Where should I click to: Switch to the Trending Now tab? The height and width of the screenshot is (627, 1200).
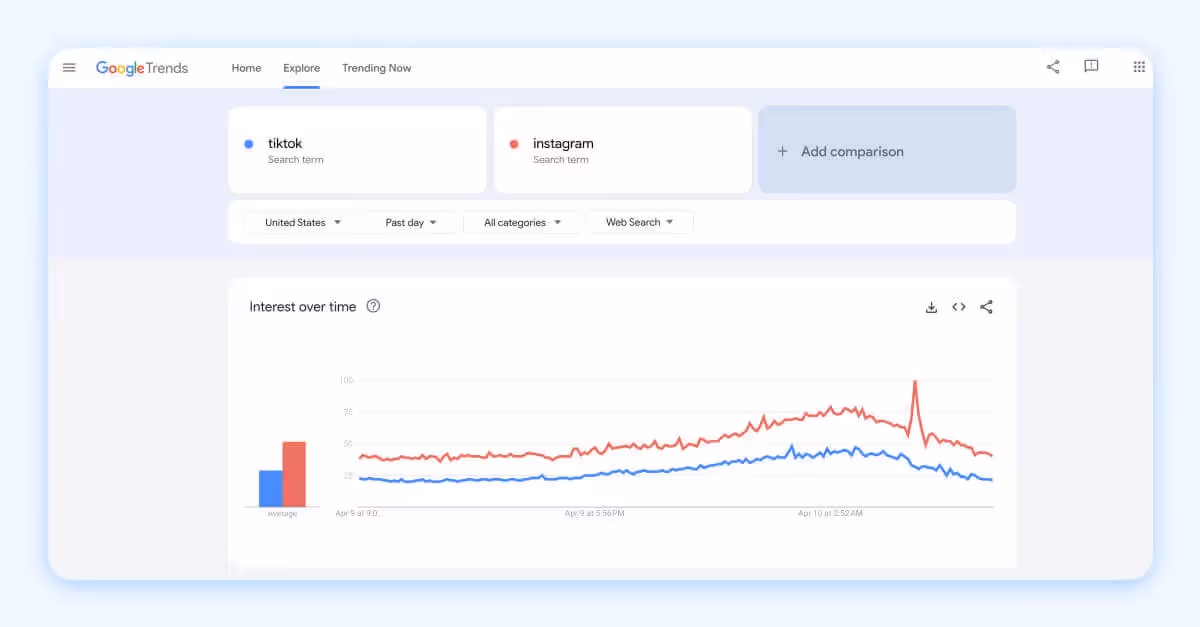coord(377,68)
